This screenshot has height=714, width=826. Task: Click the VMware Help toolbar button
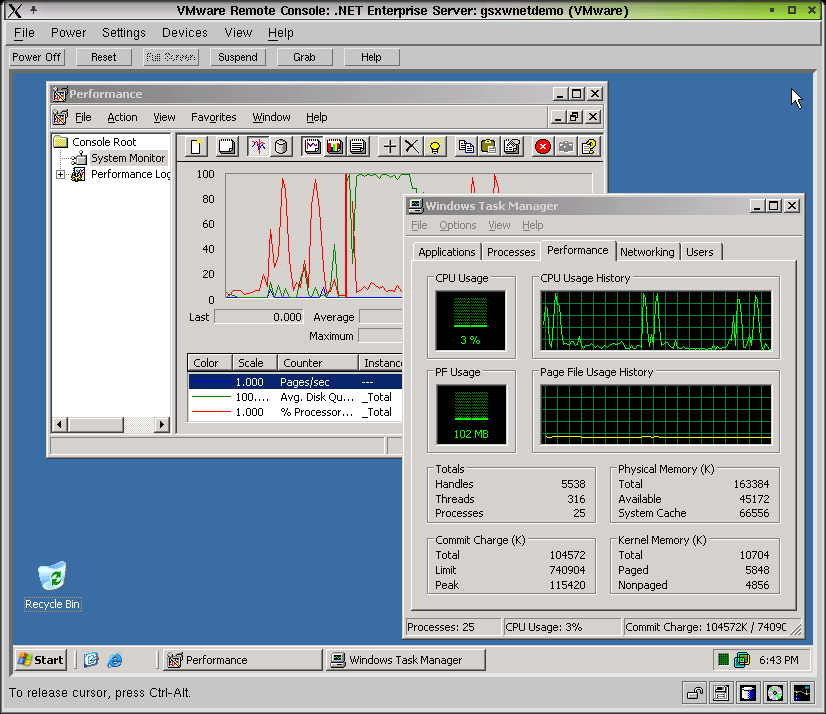point(371,57)
